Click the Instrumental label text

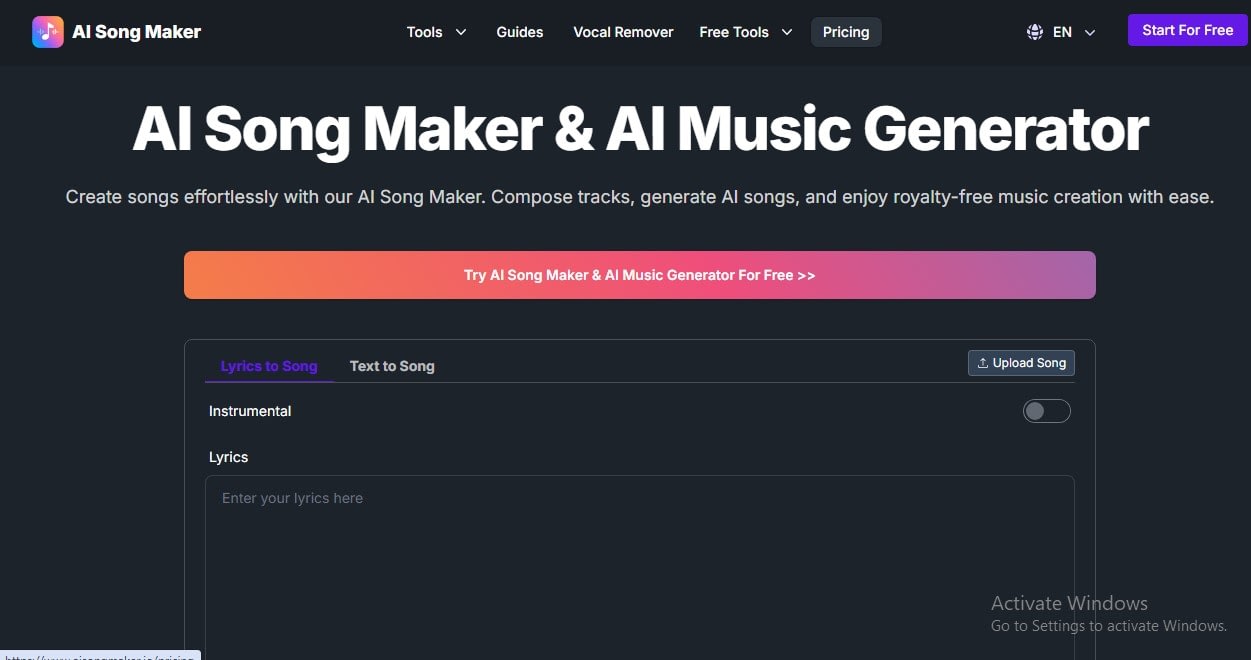(x=249, y=410)
